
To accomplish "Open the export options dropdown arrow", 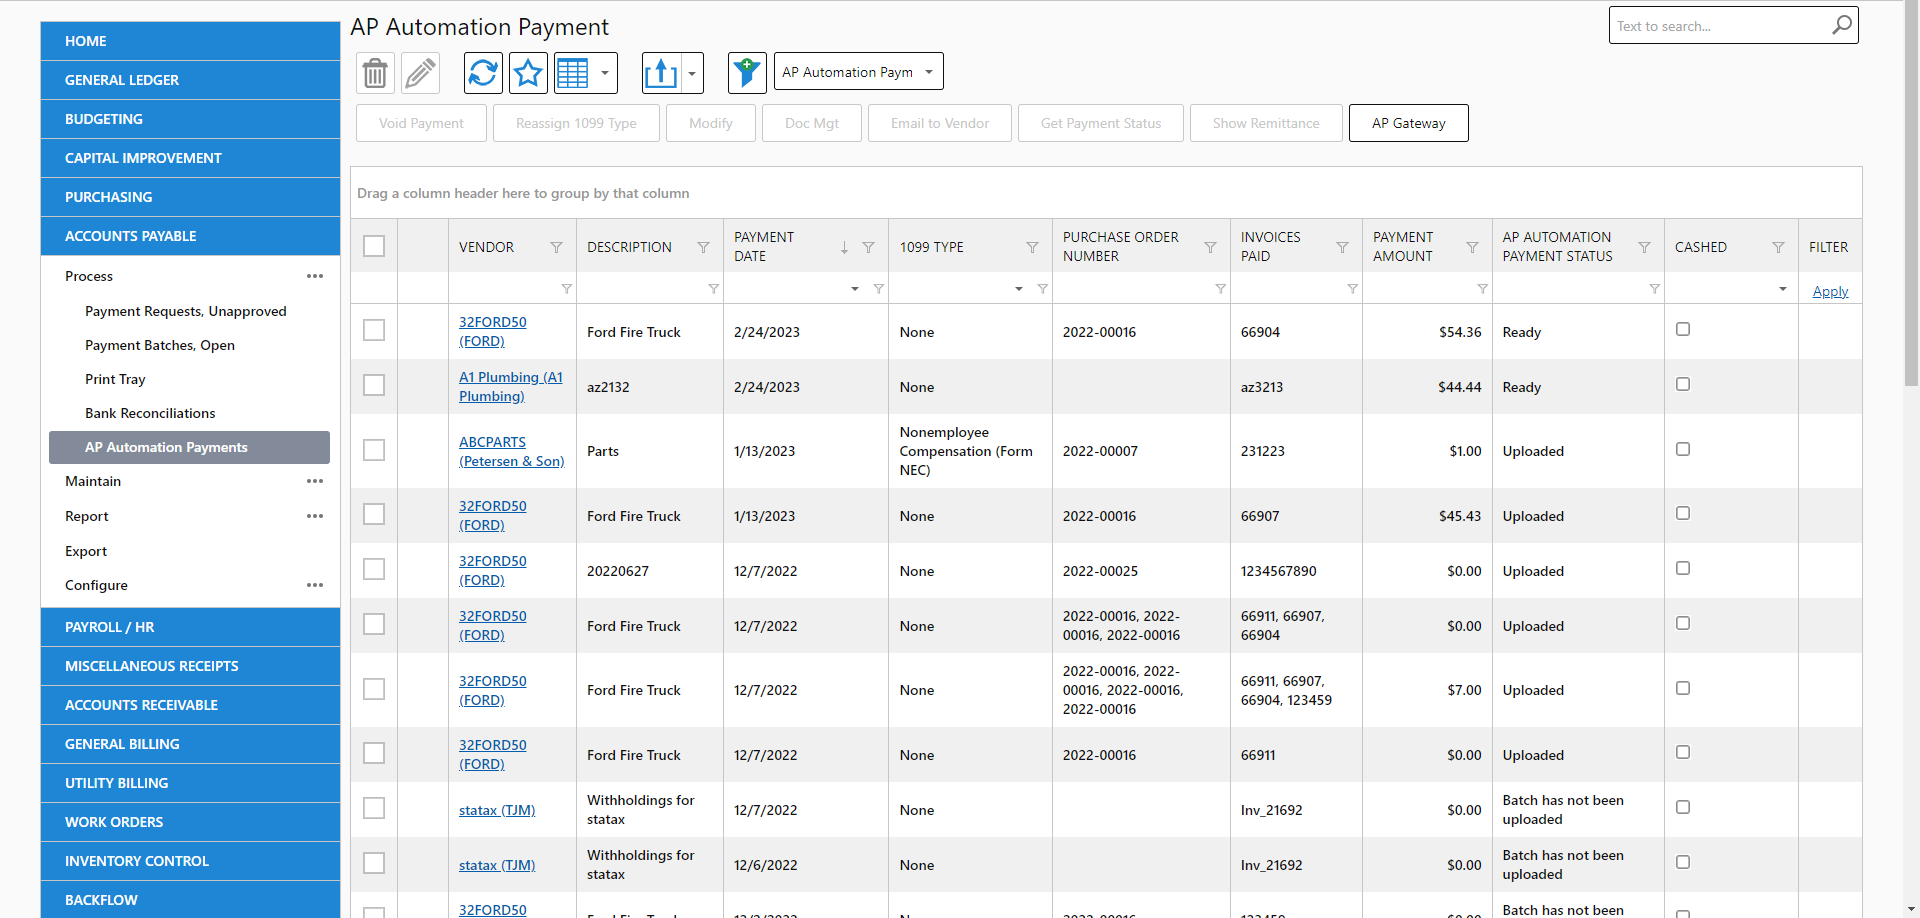I will coord(691,73).
